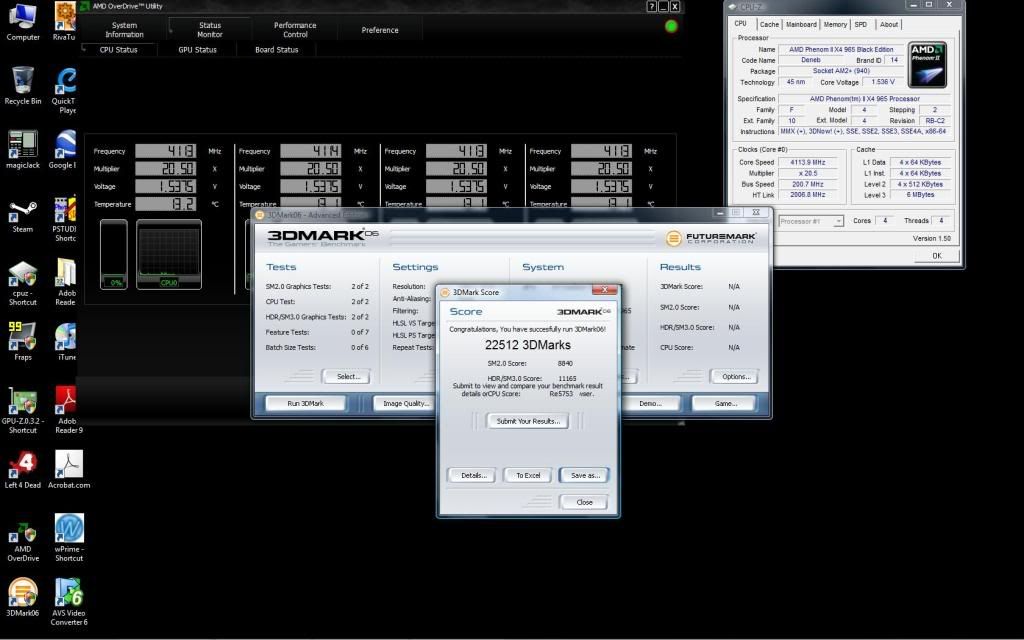
Task: Open the Options button under Results
Action: click(x=736, y=377)
